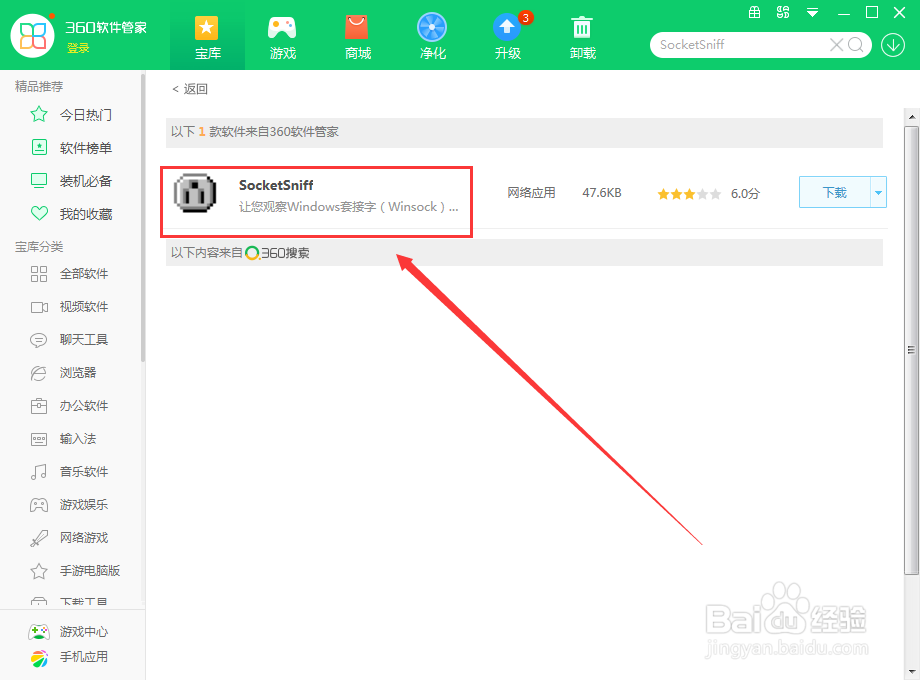Switch to the 游戏 tab
This screenshot has height=680, width=920.
tap(282, 38)
